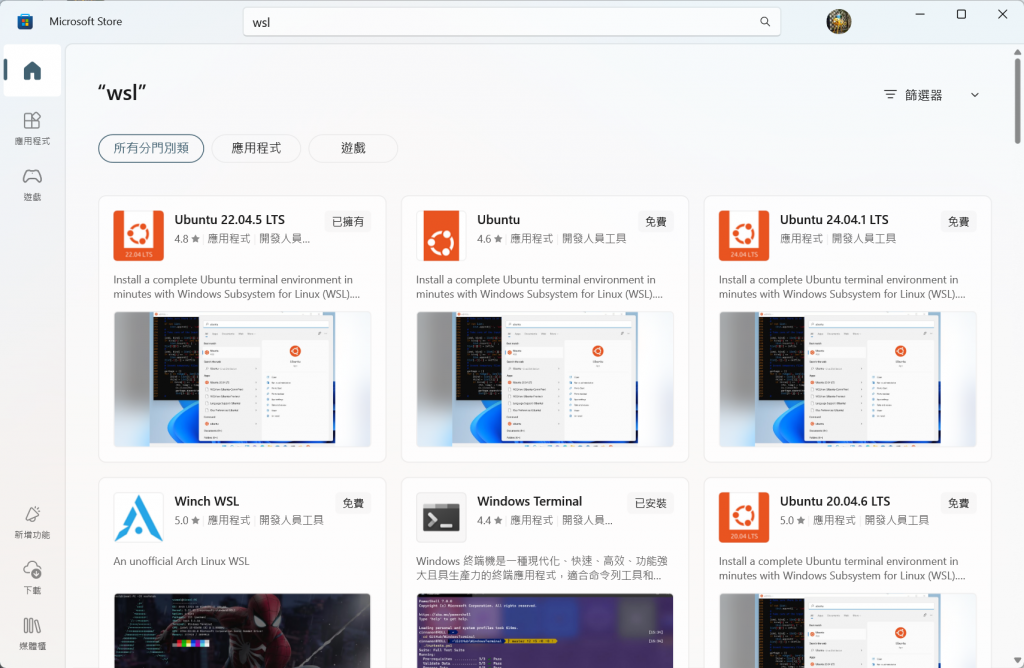Click the 4.6 star rating text
Viewport: 1024px width, 668px height.
[489, 239]
